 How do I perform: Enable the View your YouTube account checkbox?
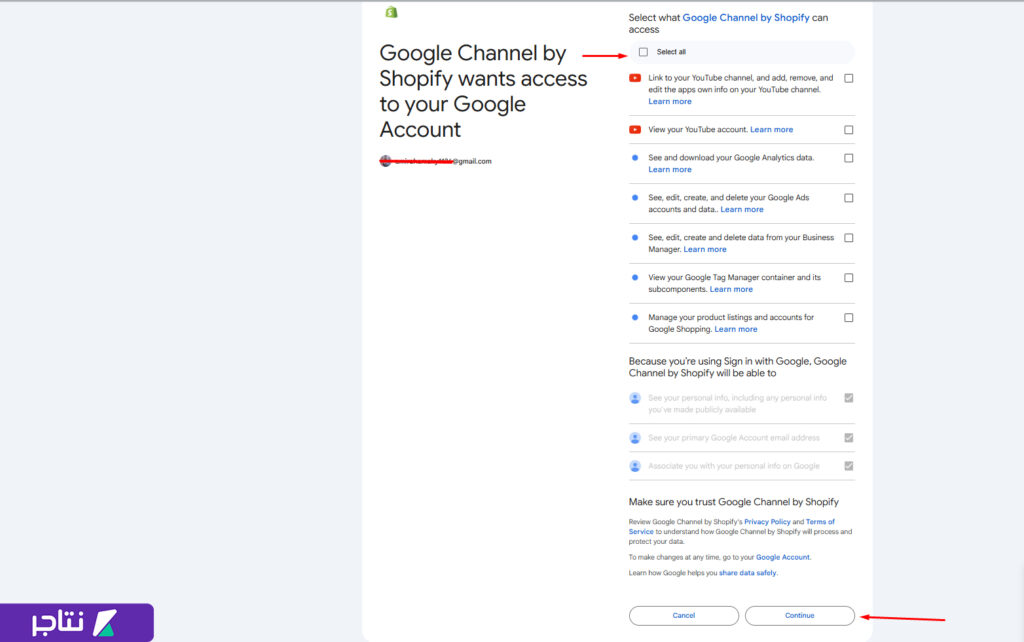pos(848,129)
